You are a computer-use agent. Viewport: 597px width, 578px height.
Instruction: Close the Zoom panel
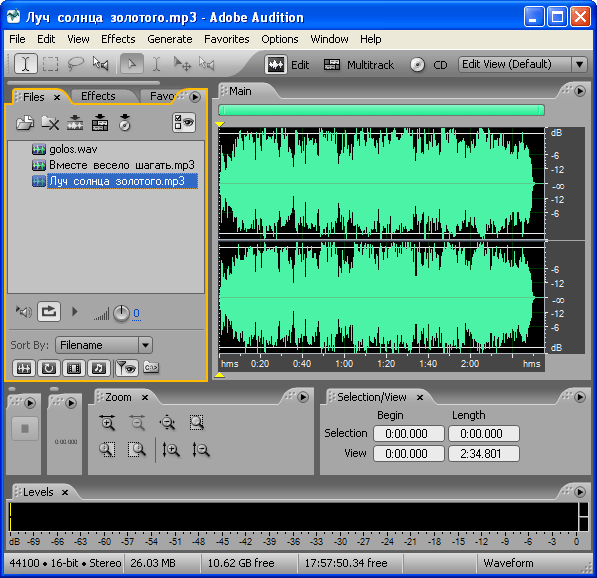click(145, 398)
